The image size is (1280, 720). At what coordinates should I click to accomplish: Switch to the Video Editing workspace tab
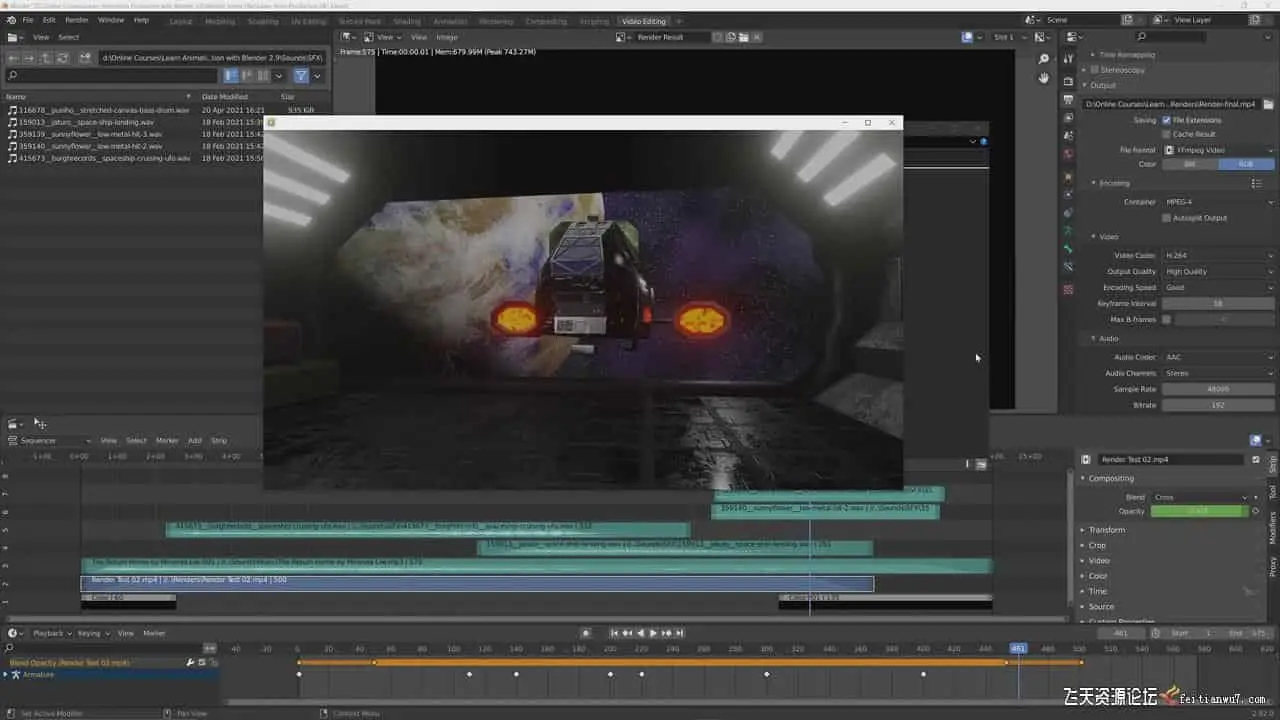click(x=644, y=21)
